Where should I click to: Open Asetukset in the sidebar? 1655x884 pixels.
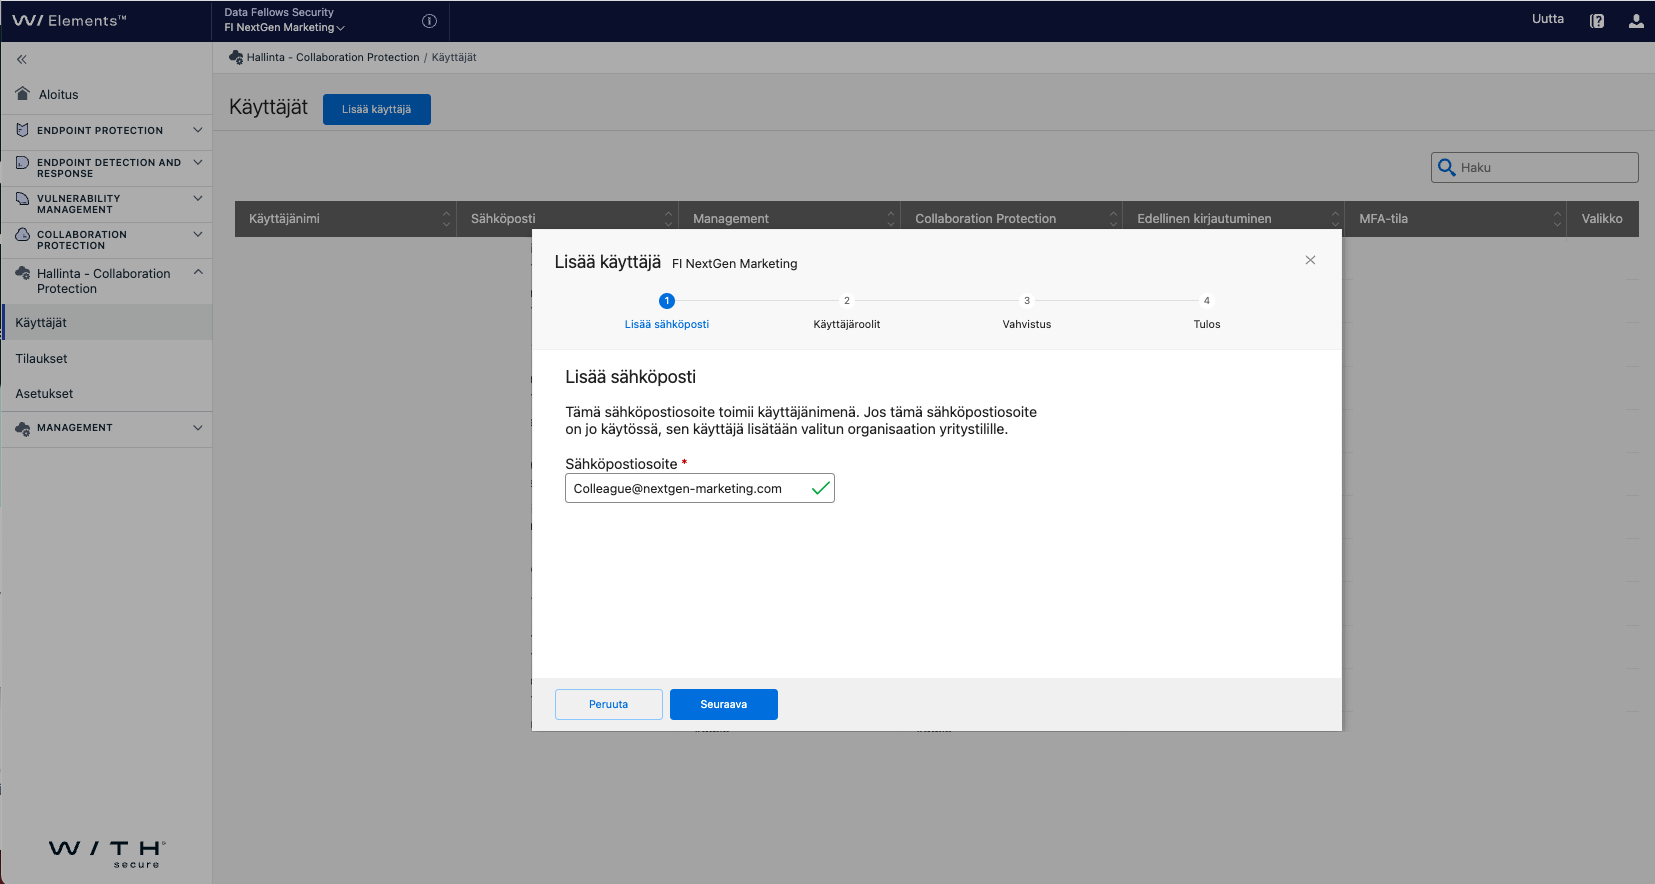[x=44, y=394]
